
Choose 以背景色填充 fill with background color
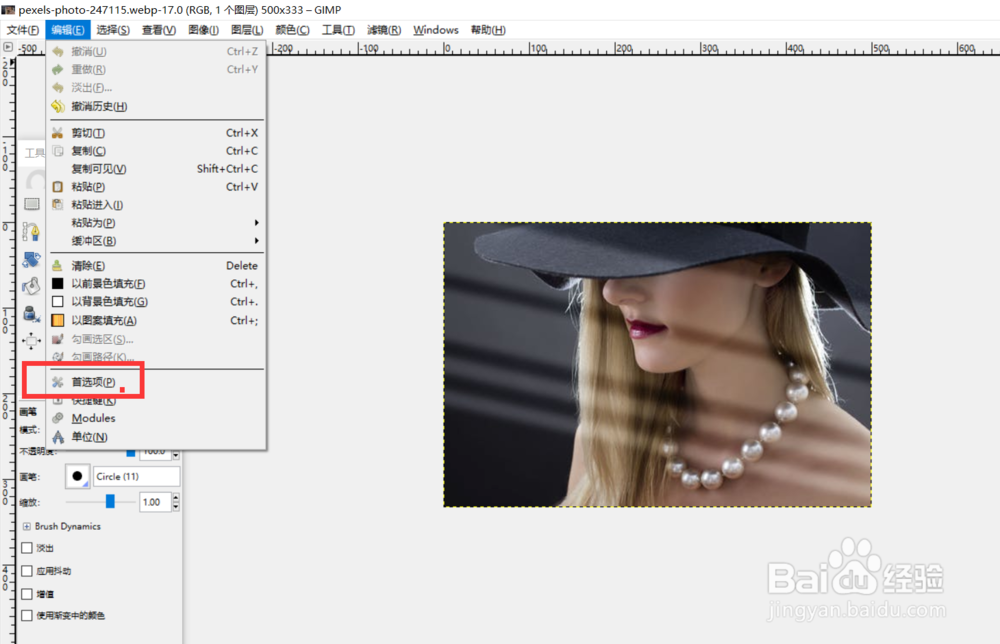(x=157, y=302)
